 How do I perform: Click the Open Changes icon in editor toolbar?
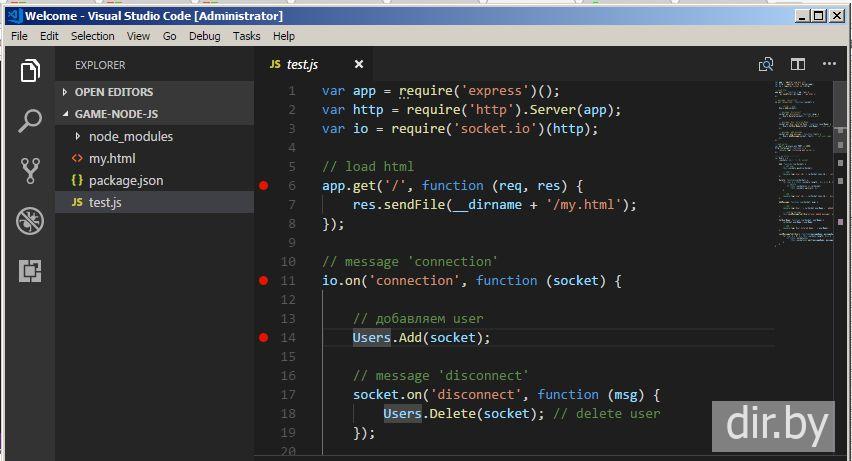click(x=766, y=64)
